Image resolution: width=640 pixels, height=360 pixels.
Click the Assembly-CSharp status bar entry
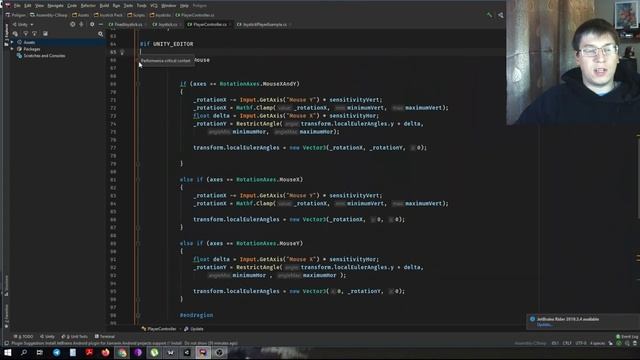coord(530,343)
